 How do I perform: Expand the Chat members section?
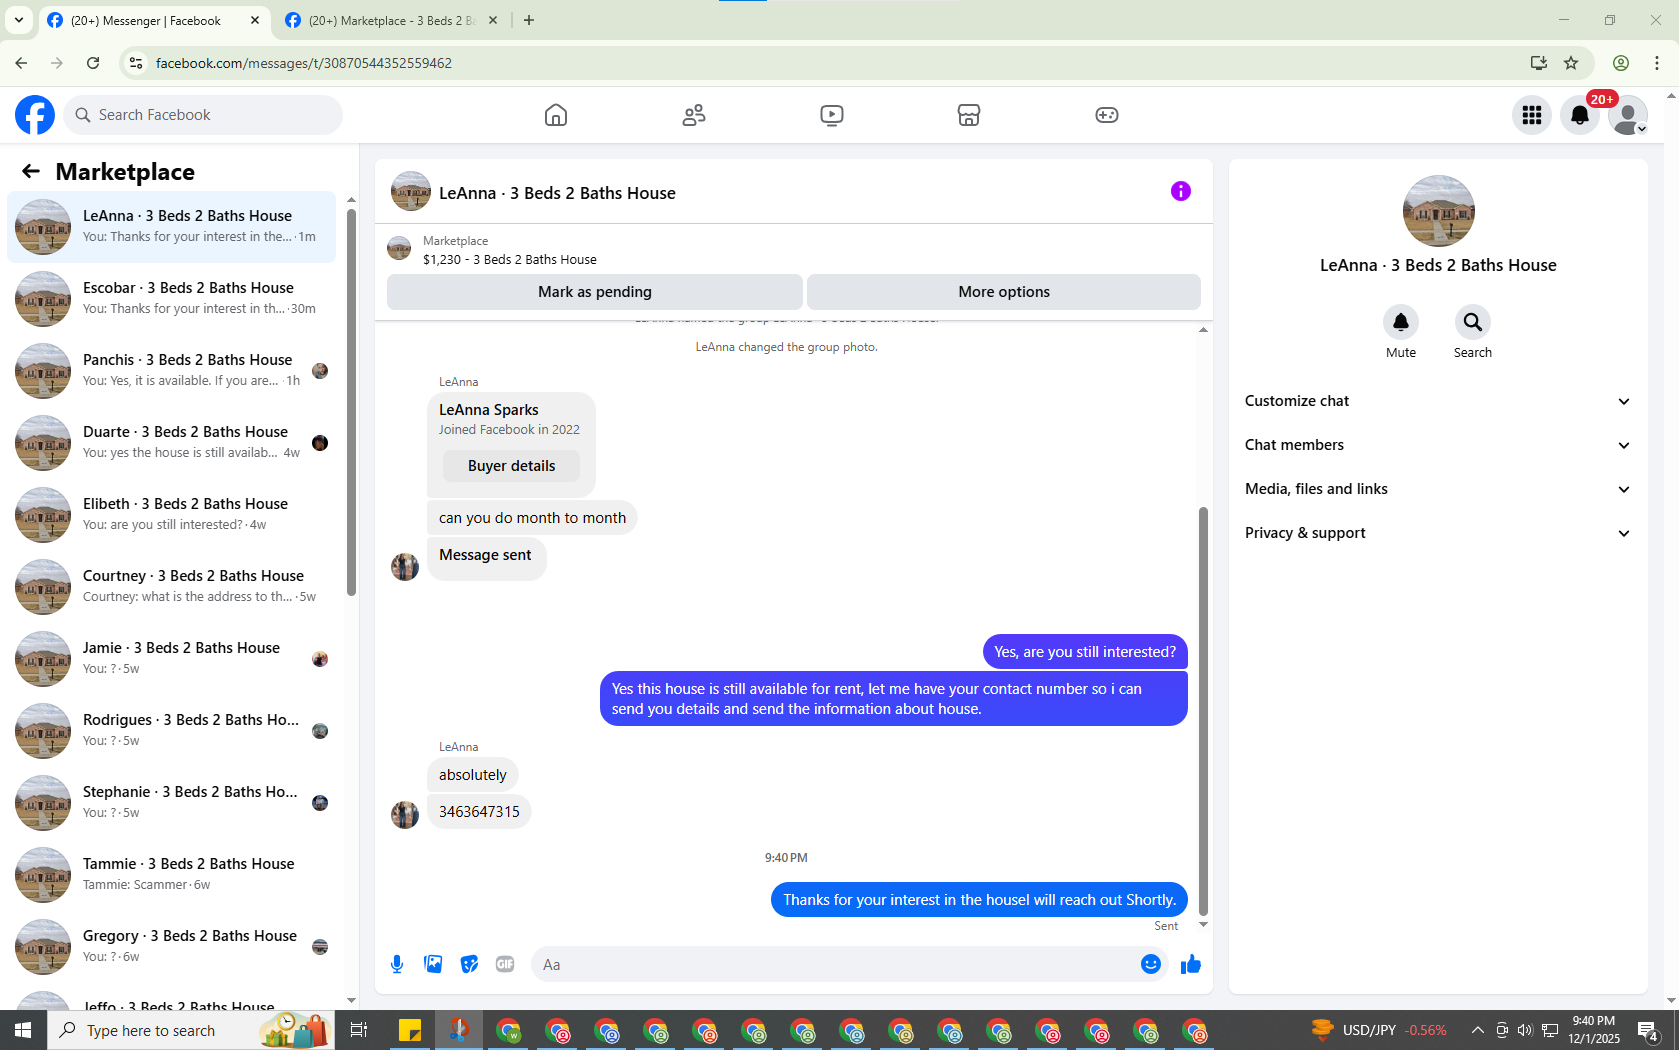[1438, 445]
